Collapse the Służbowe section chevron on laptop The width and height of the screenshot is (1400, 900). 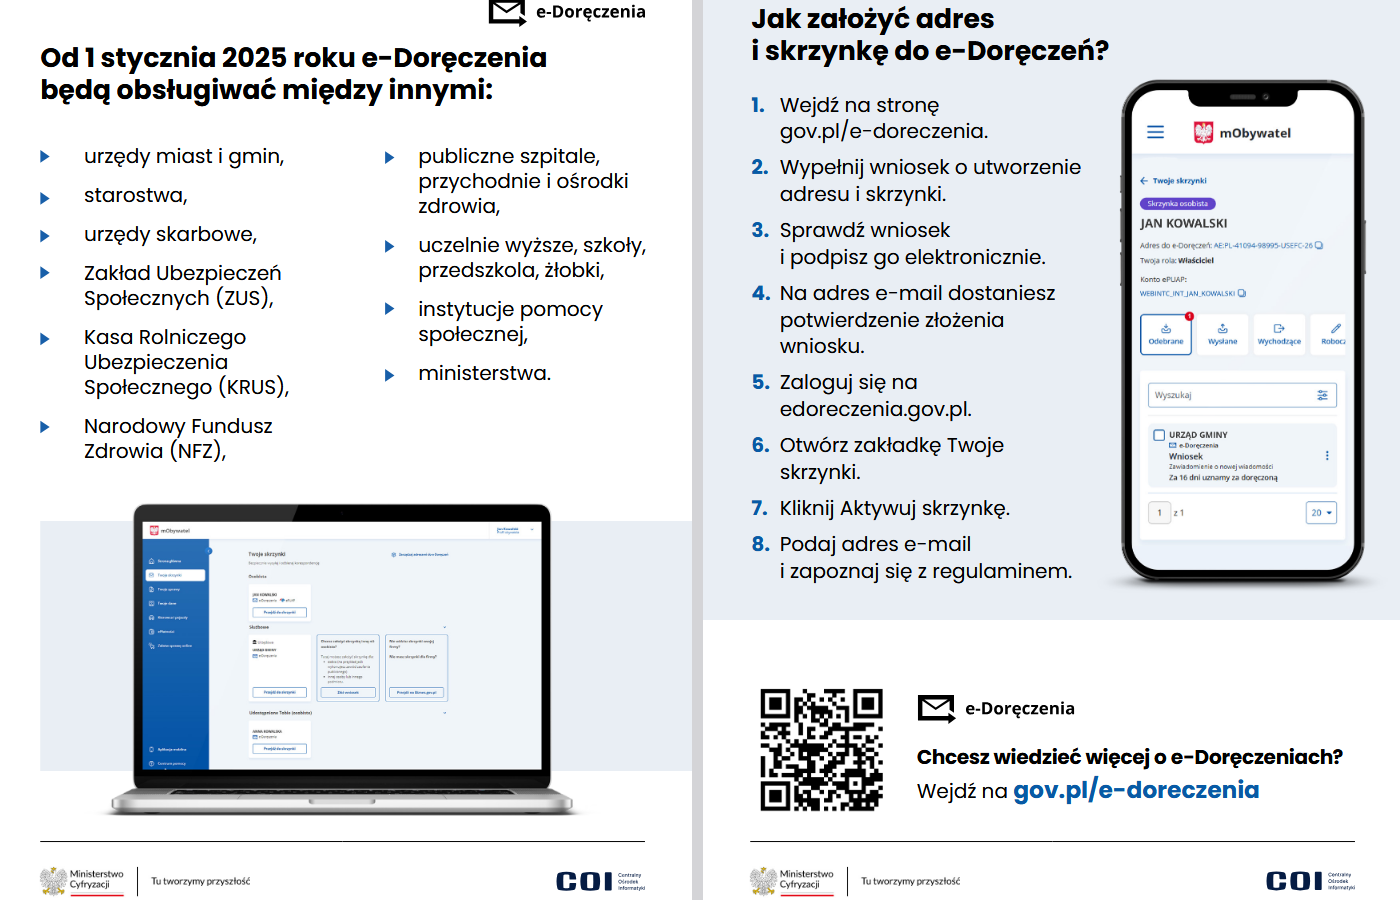pos(444,628)
